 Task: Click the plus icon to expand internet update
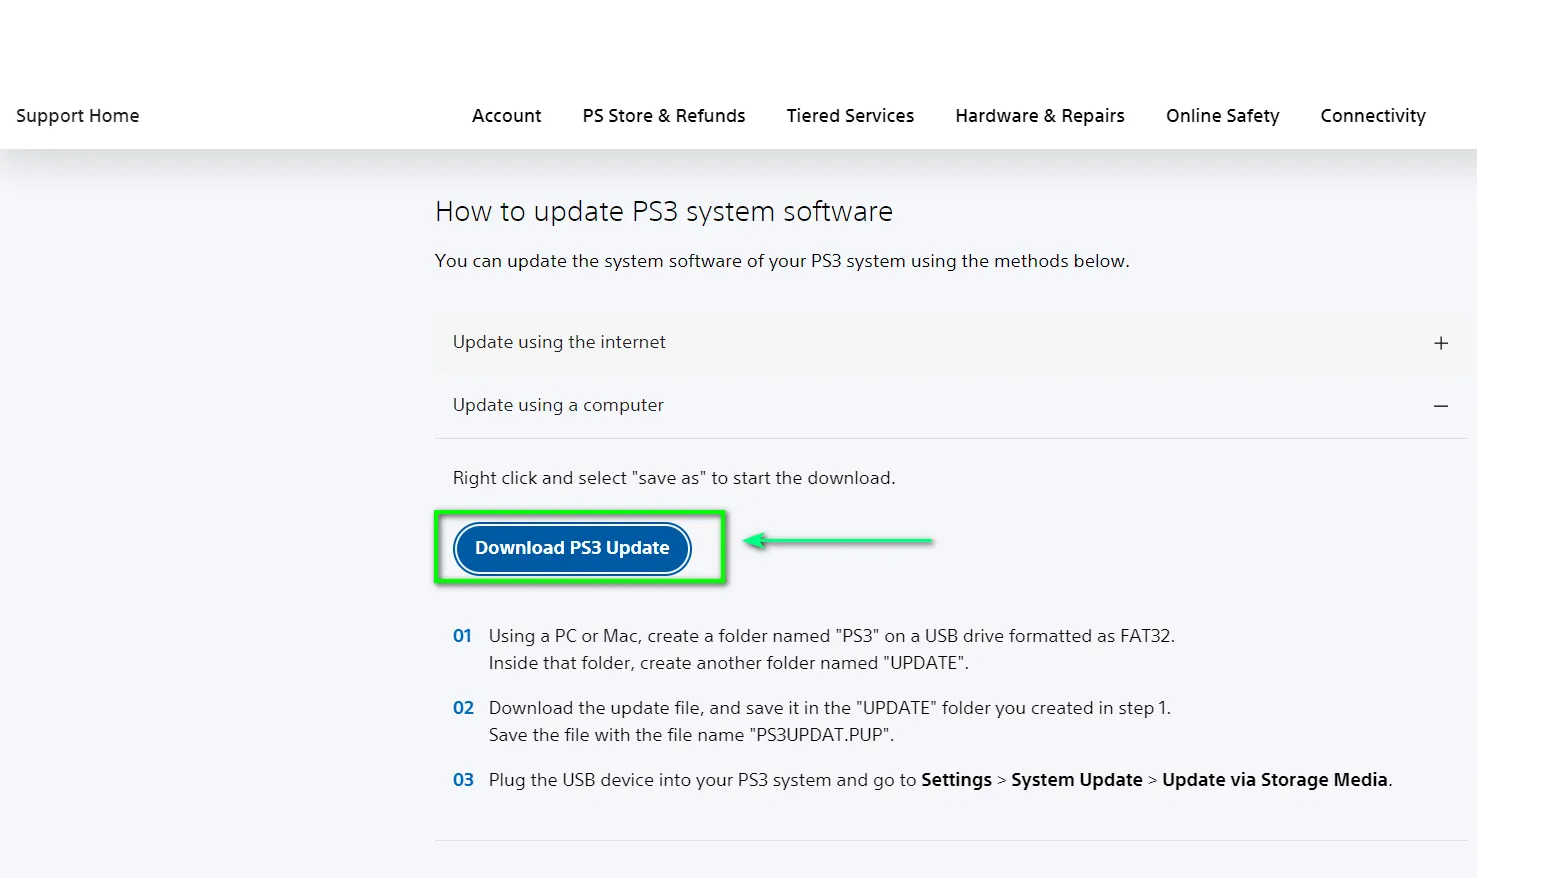pos(1441,342)
